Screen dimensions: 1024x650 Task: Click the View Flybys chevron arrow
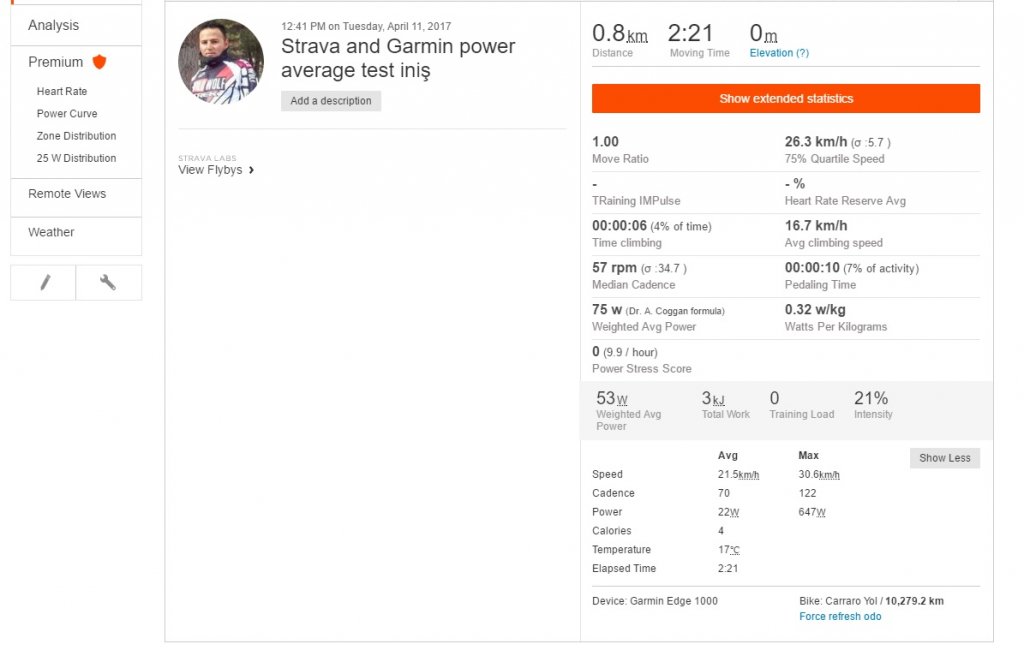tap(251, 170)
